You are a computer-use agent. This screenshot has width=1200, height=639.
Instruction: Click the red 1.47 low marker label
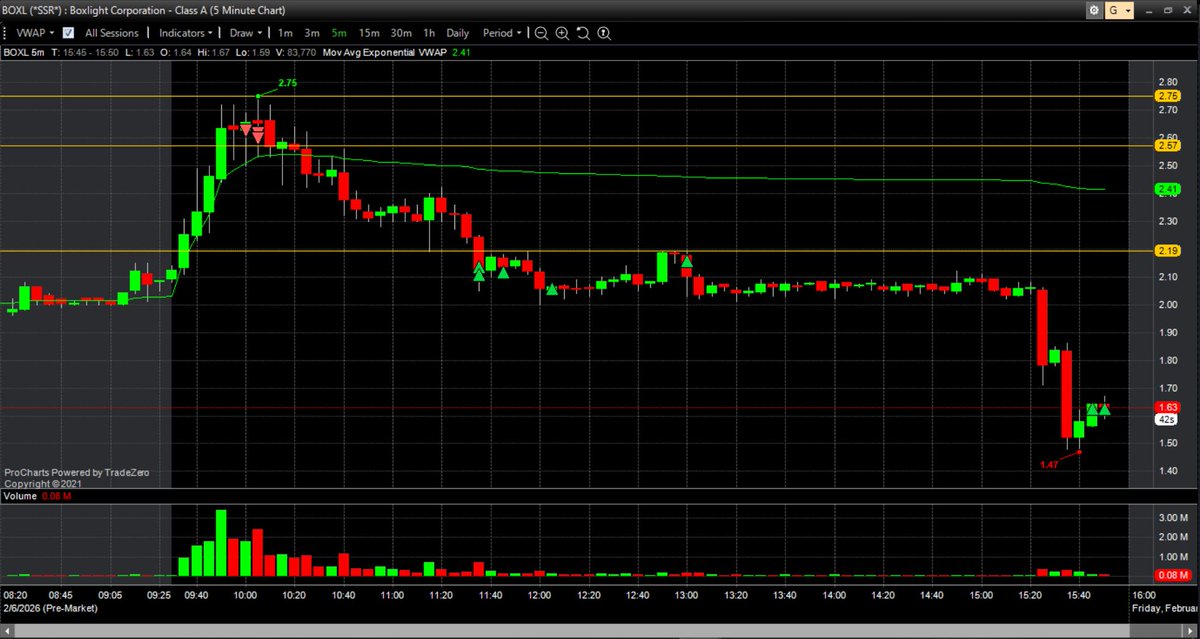[x=1049, y=464]
